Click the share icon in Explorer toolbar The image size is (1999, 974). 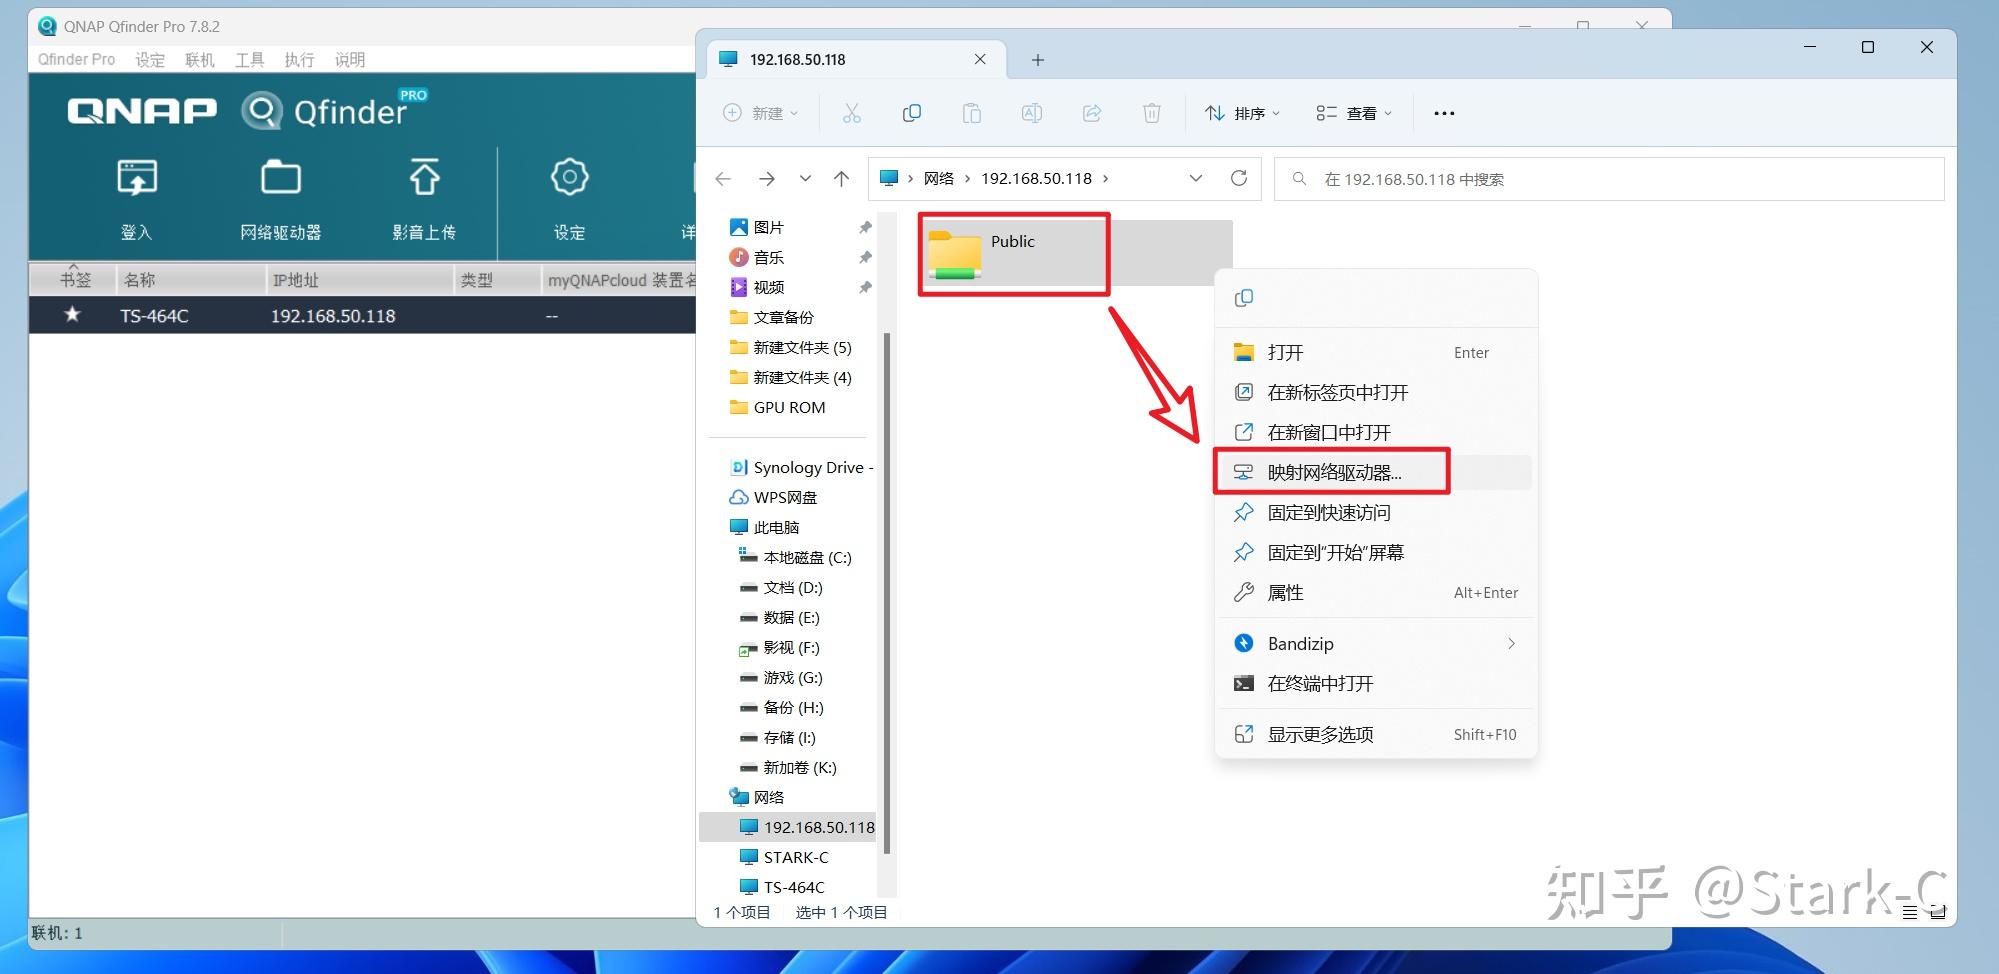coord(1092,113)
